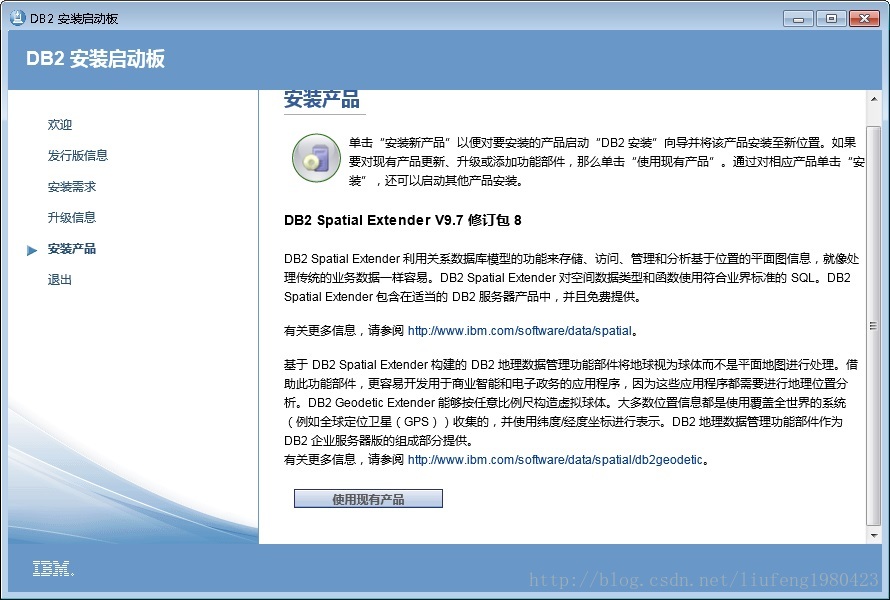This screenshot has height=600, width=890.
Task: Open the 欢迎 page in sidebar
Action: click(x=60, y=124)
